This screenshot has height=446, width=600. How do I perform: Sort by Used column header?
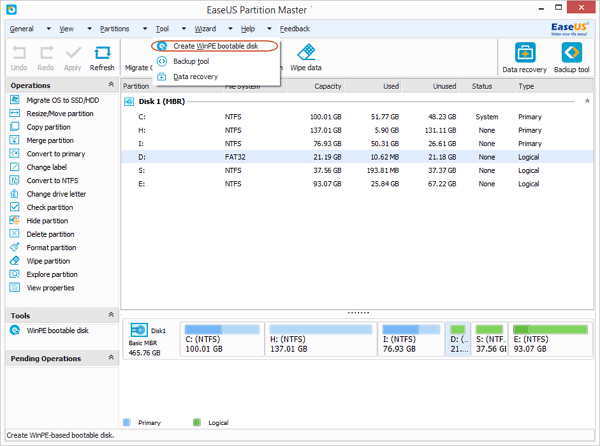tap(391, 86)
